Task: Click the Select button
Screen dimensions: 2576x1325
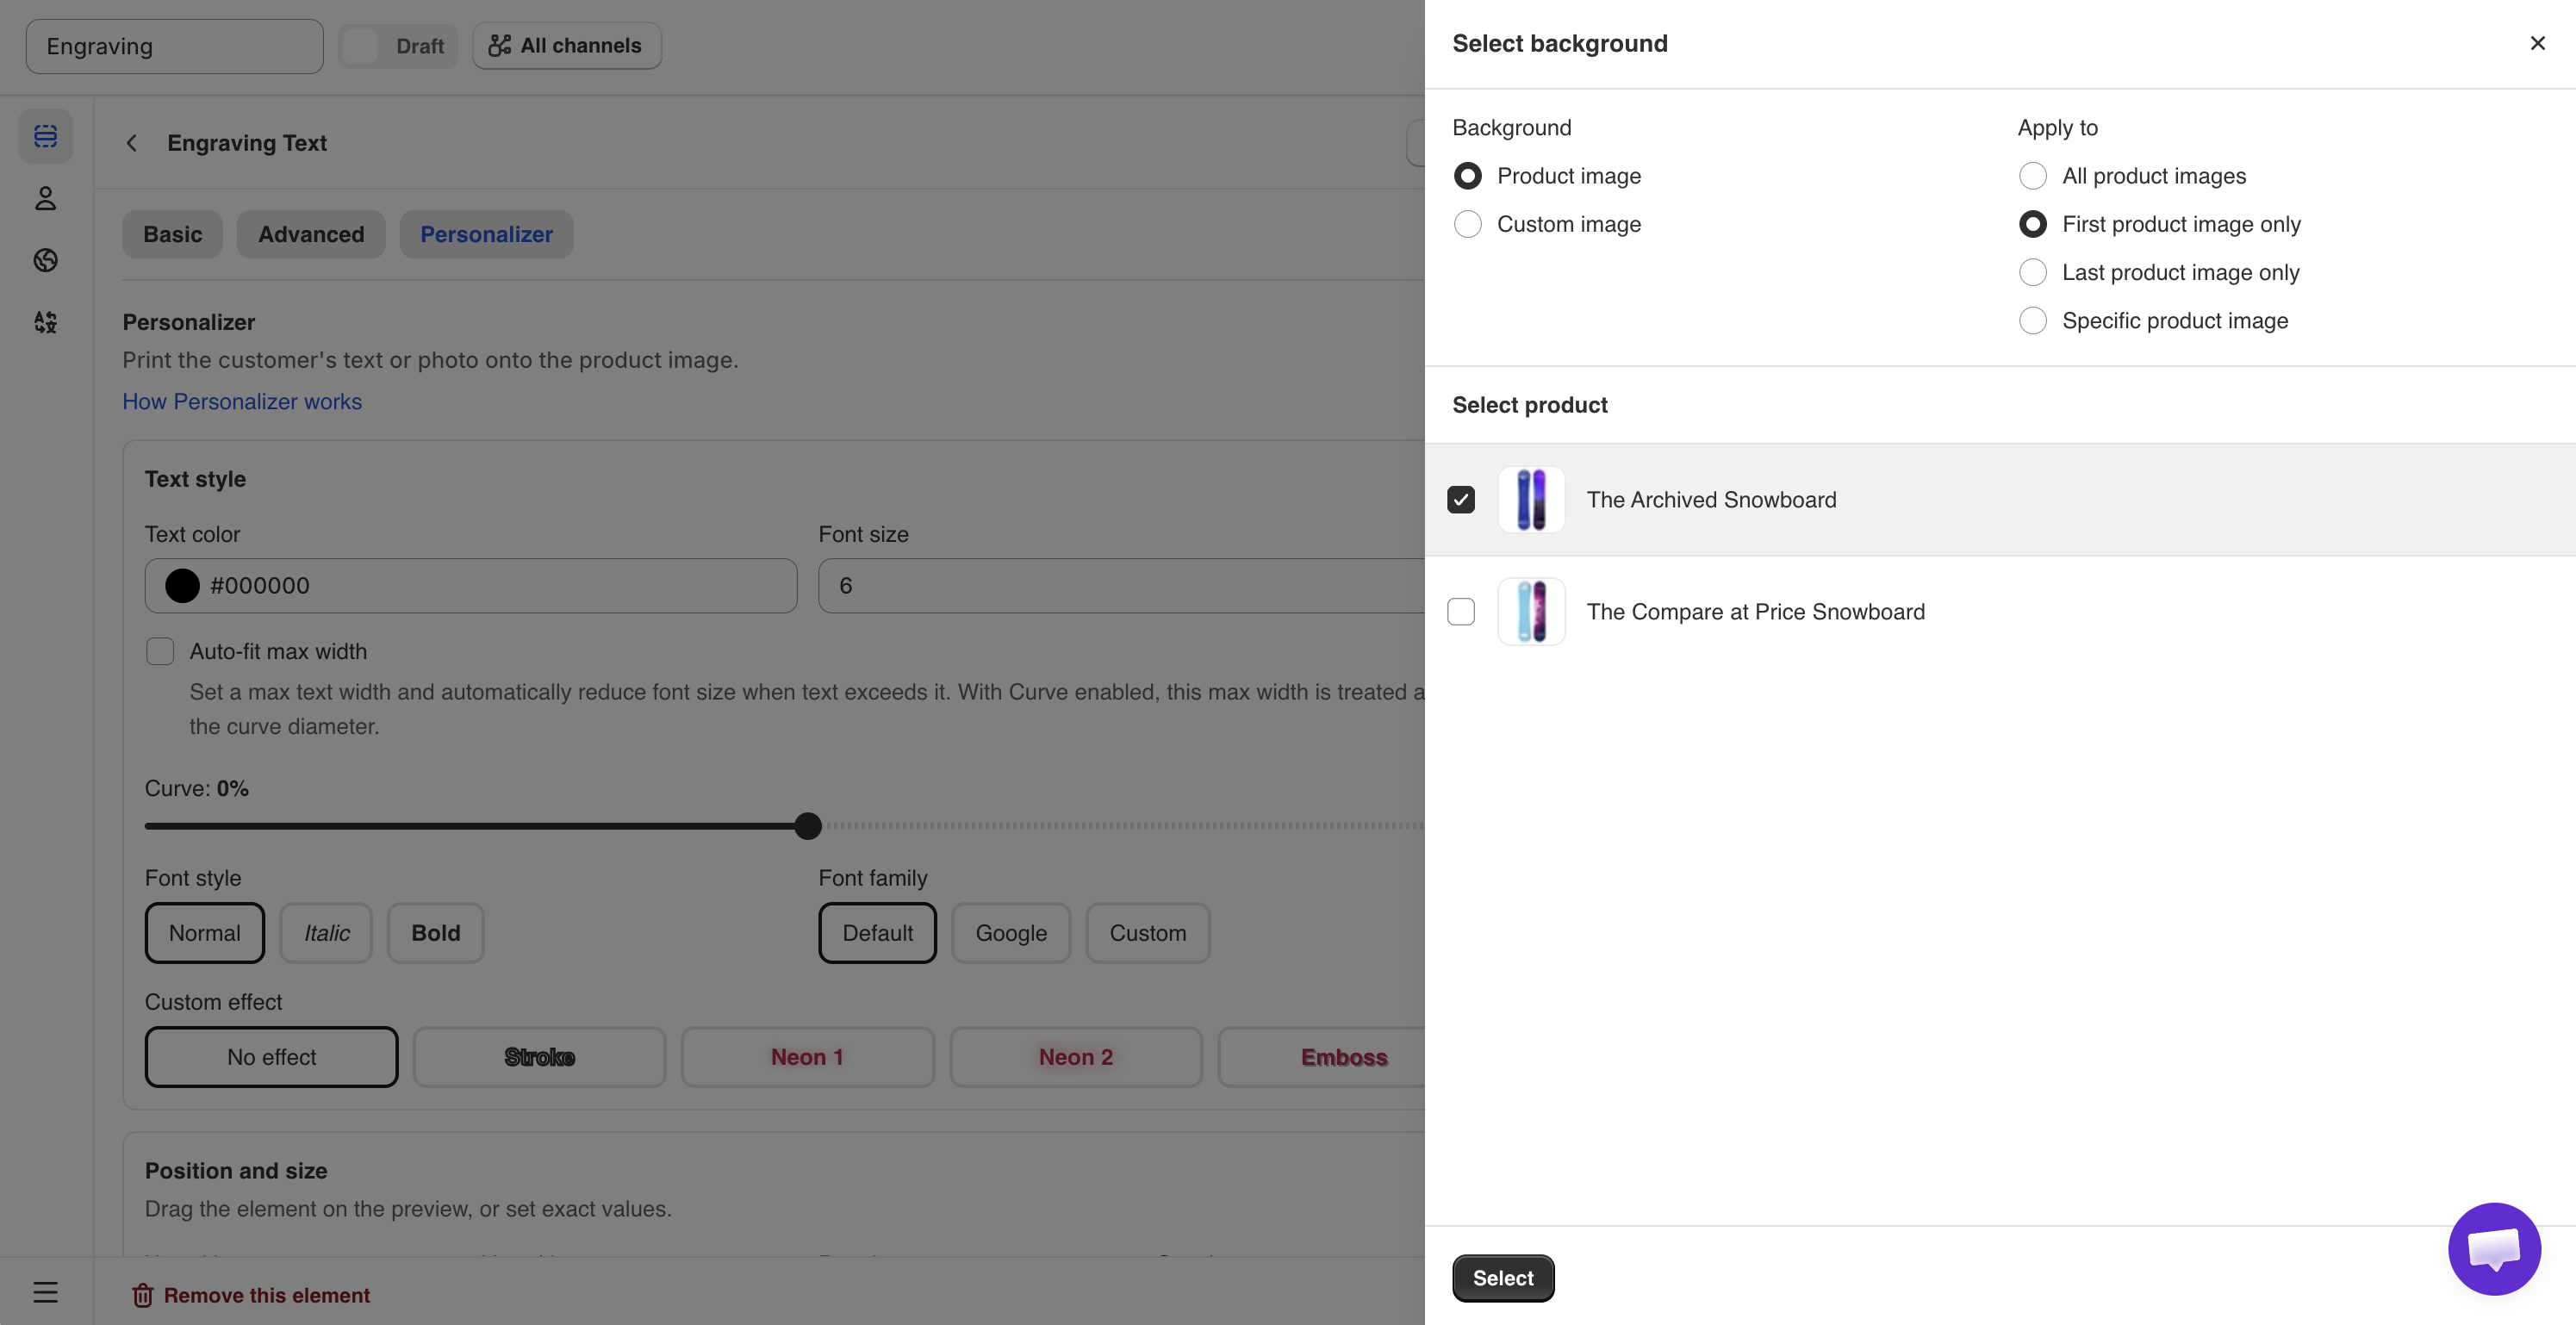Action: tap(1503, 1278)
